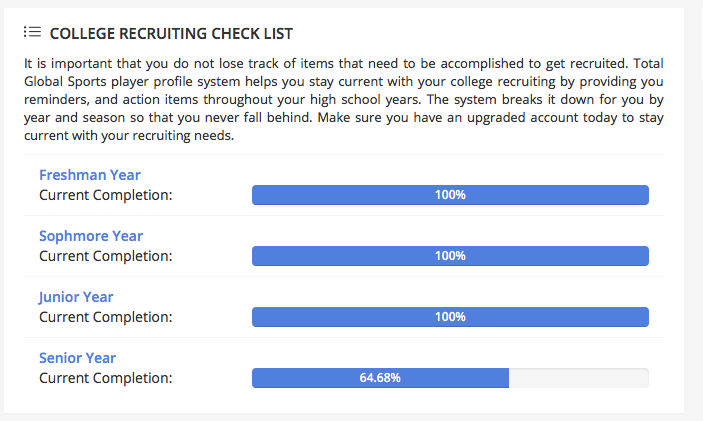Click the 100% label in the Junior bar
Image resolution: width=703 pixels, height=421 pixels.
coord(450,317)
